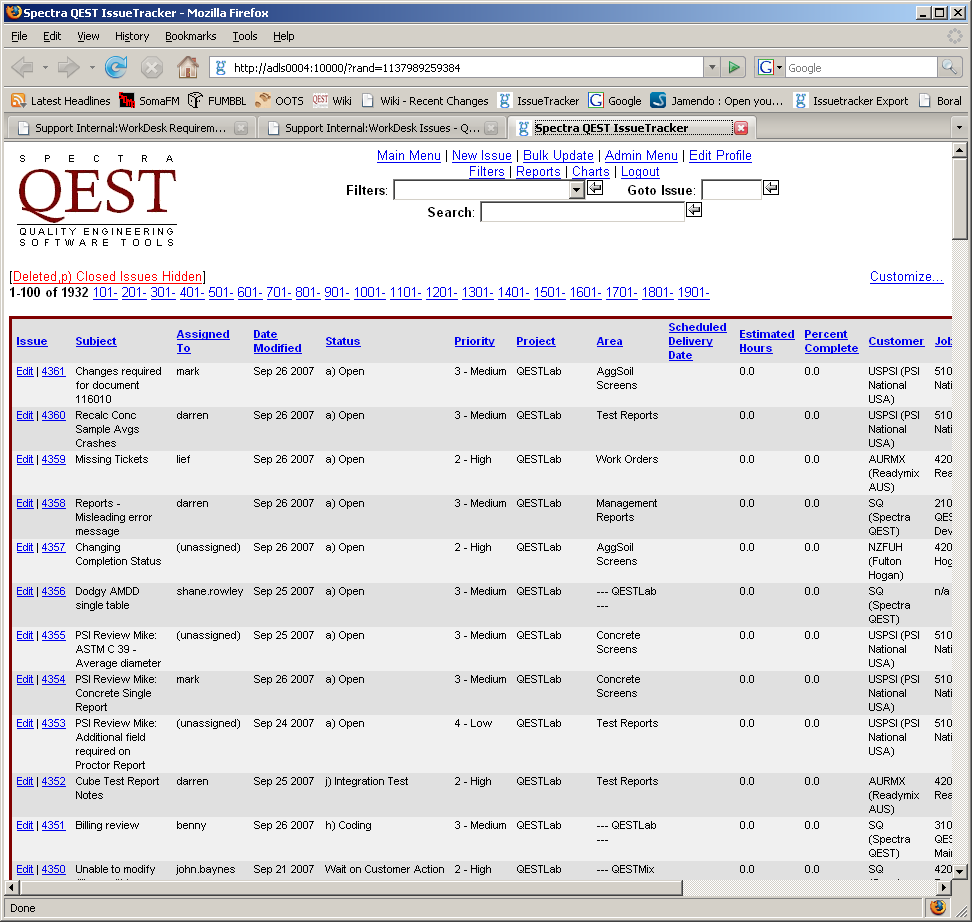Screen dimensions: 972x922
Task: Click the search magnifier icon
Action: (x=949, y=68)
